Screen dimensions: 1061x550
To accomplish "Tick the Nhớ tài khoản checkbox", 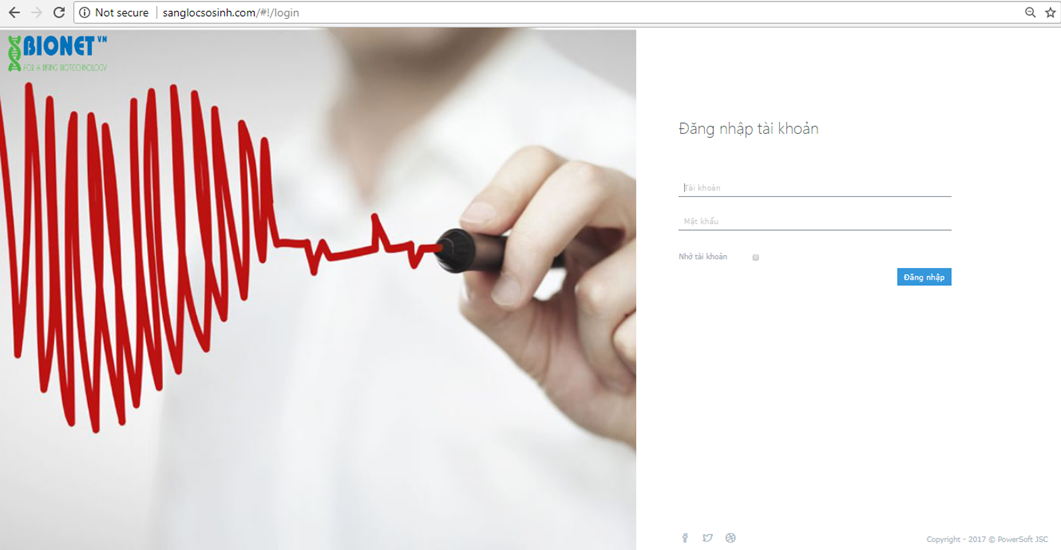I will (756, 257).
